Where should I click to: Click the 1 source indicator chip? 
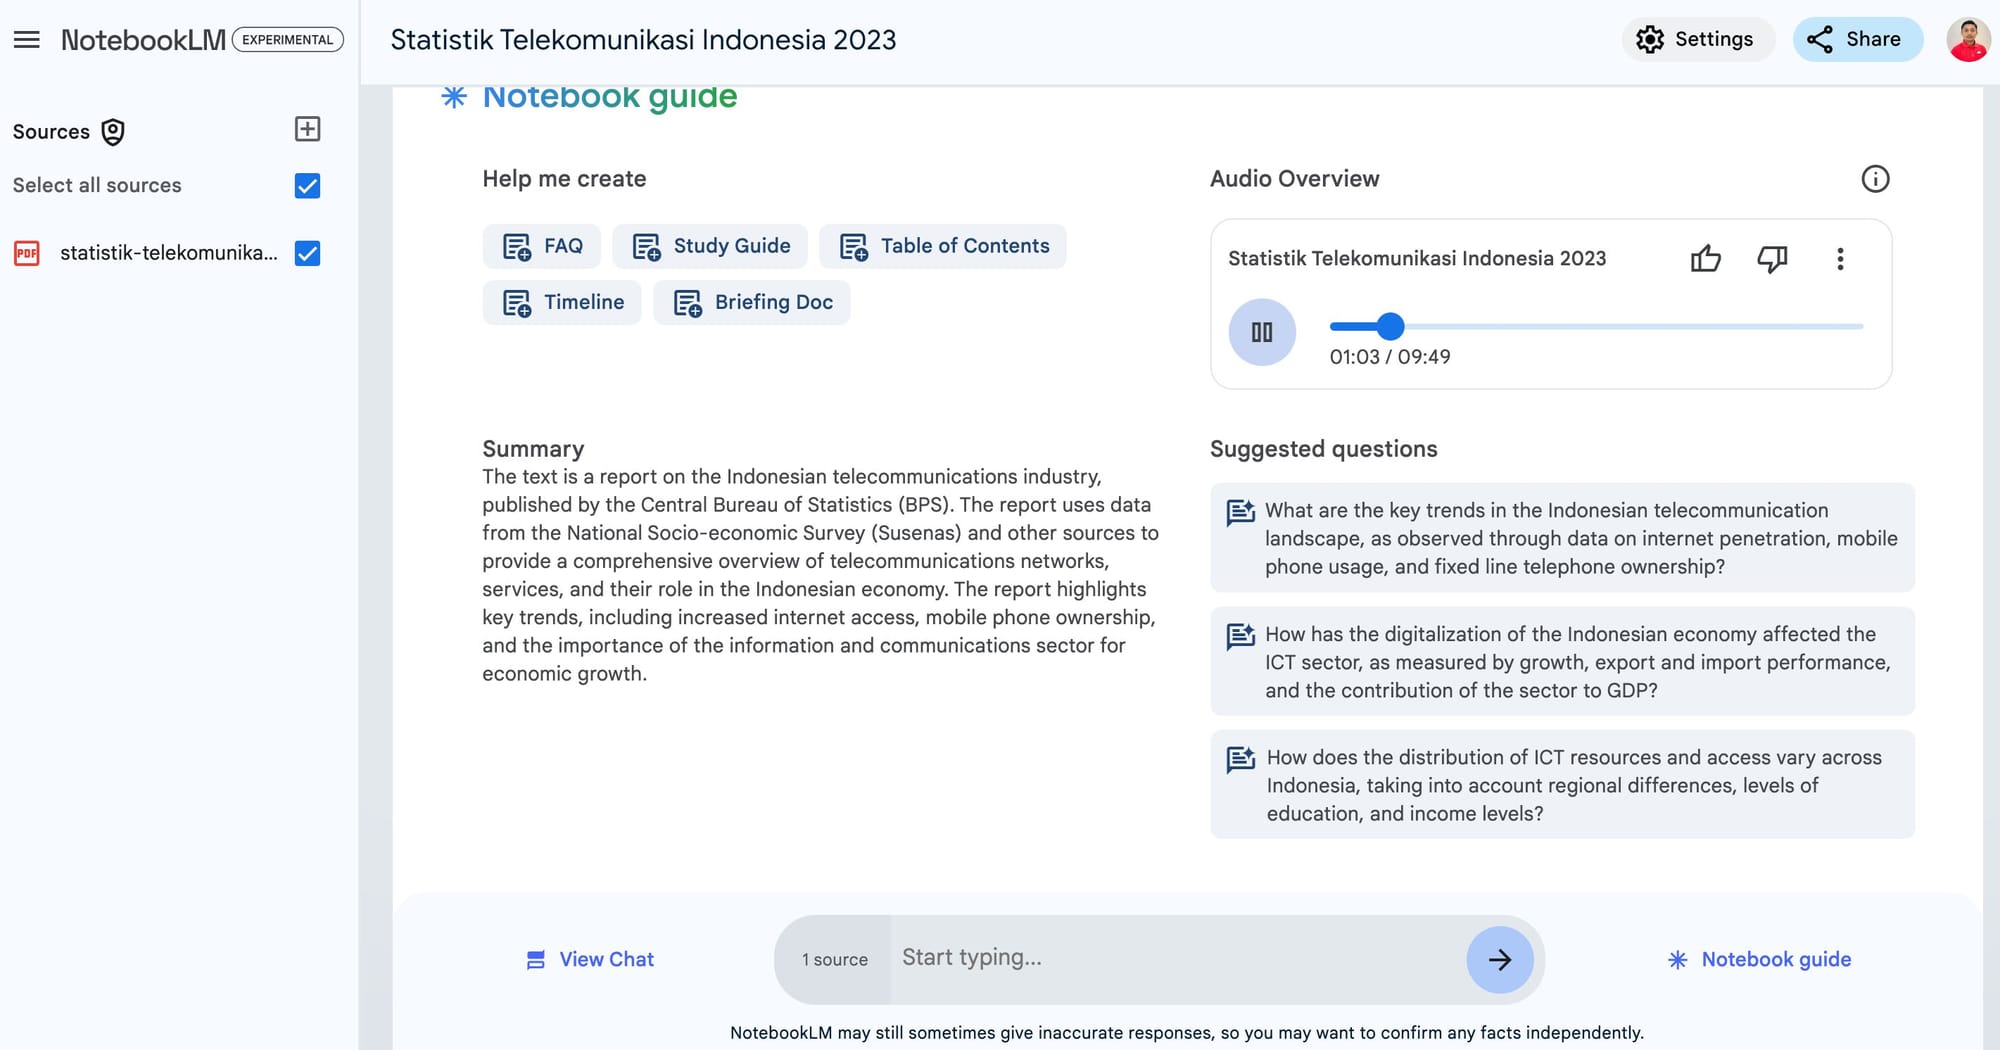coord(834,960)
